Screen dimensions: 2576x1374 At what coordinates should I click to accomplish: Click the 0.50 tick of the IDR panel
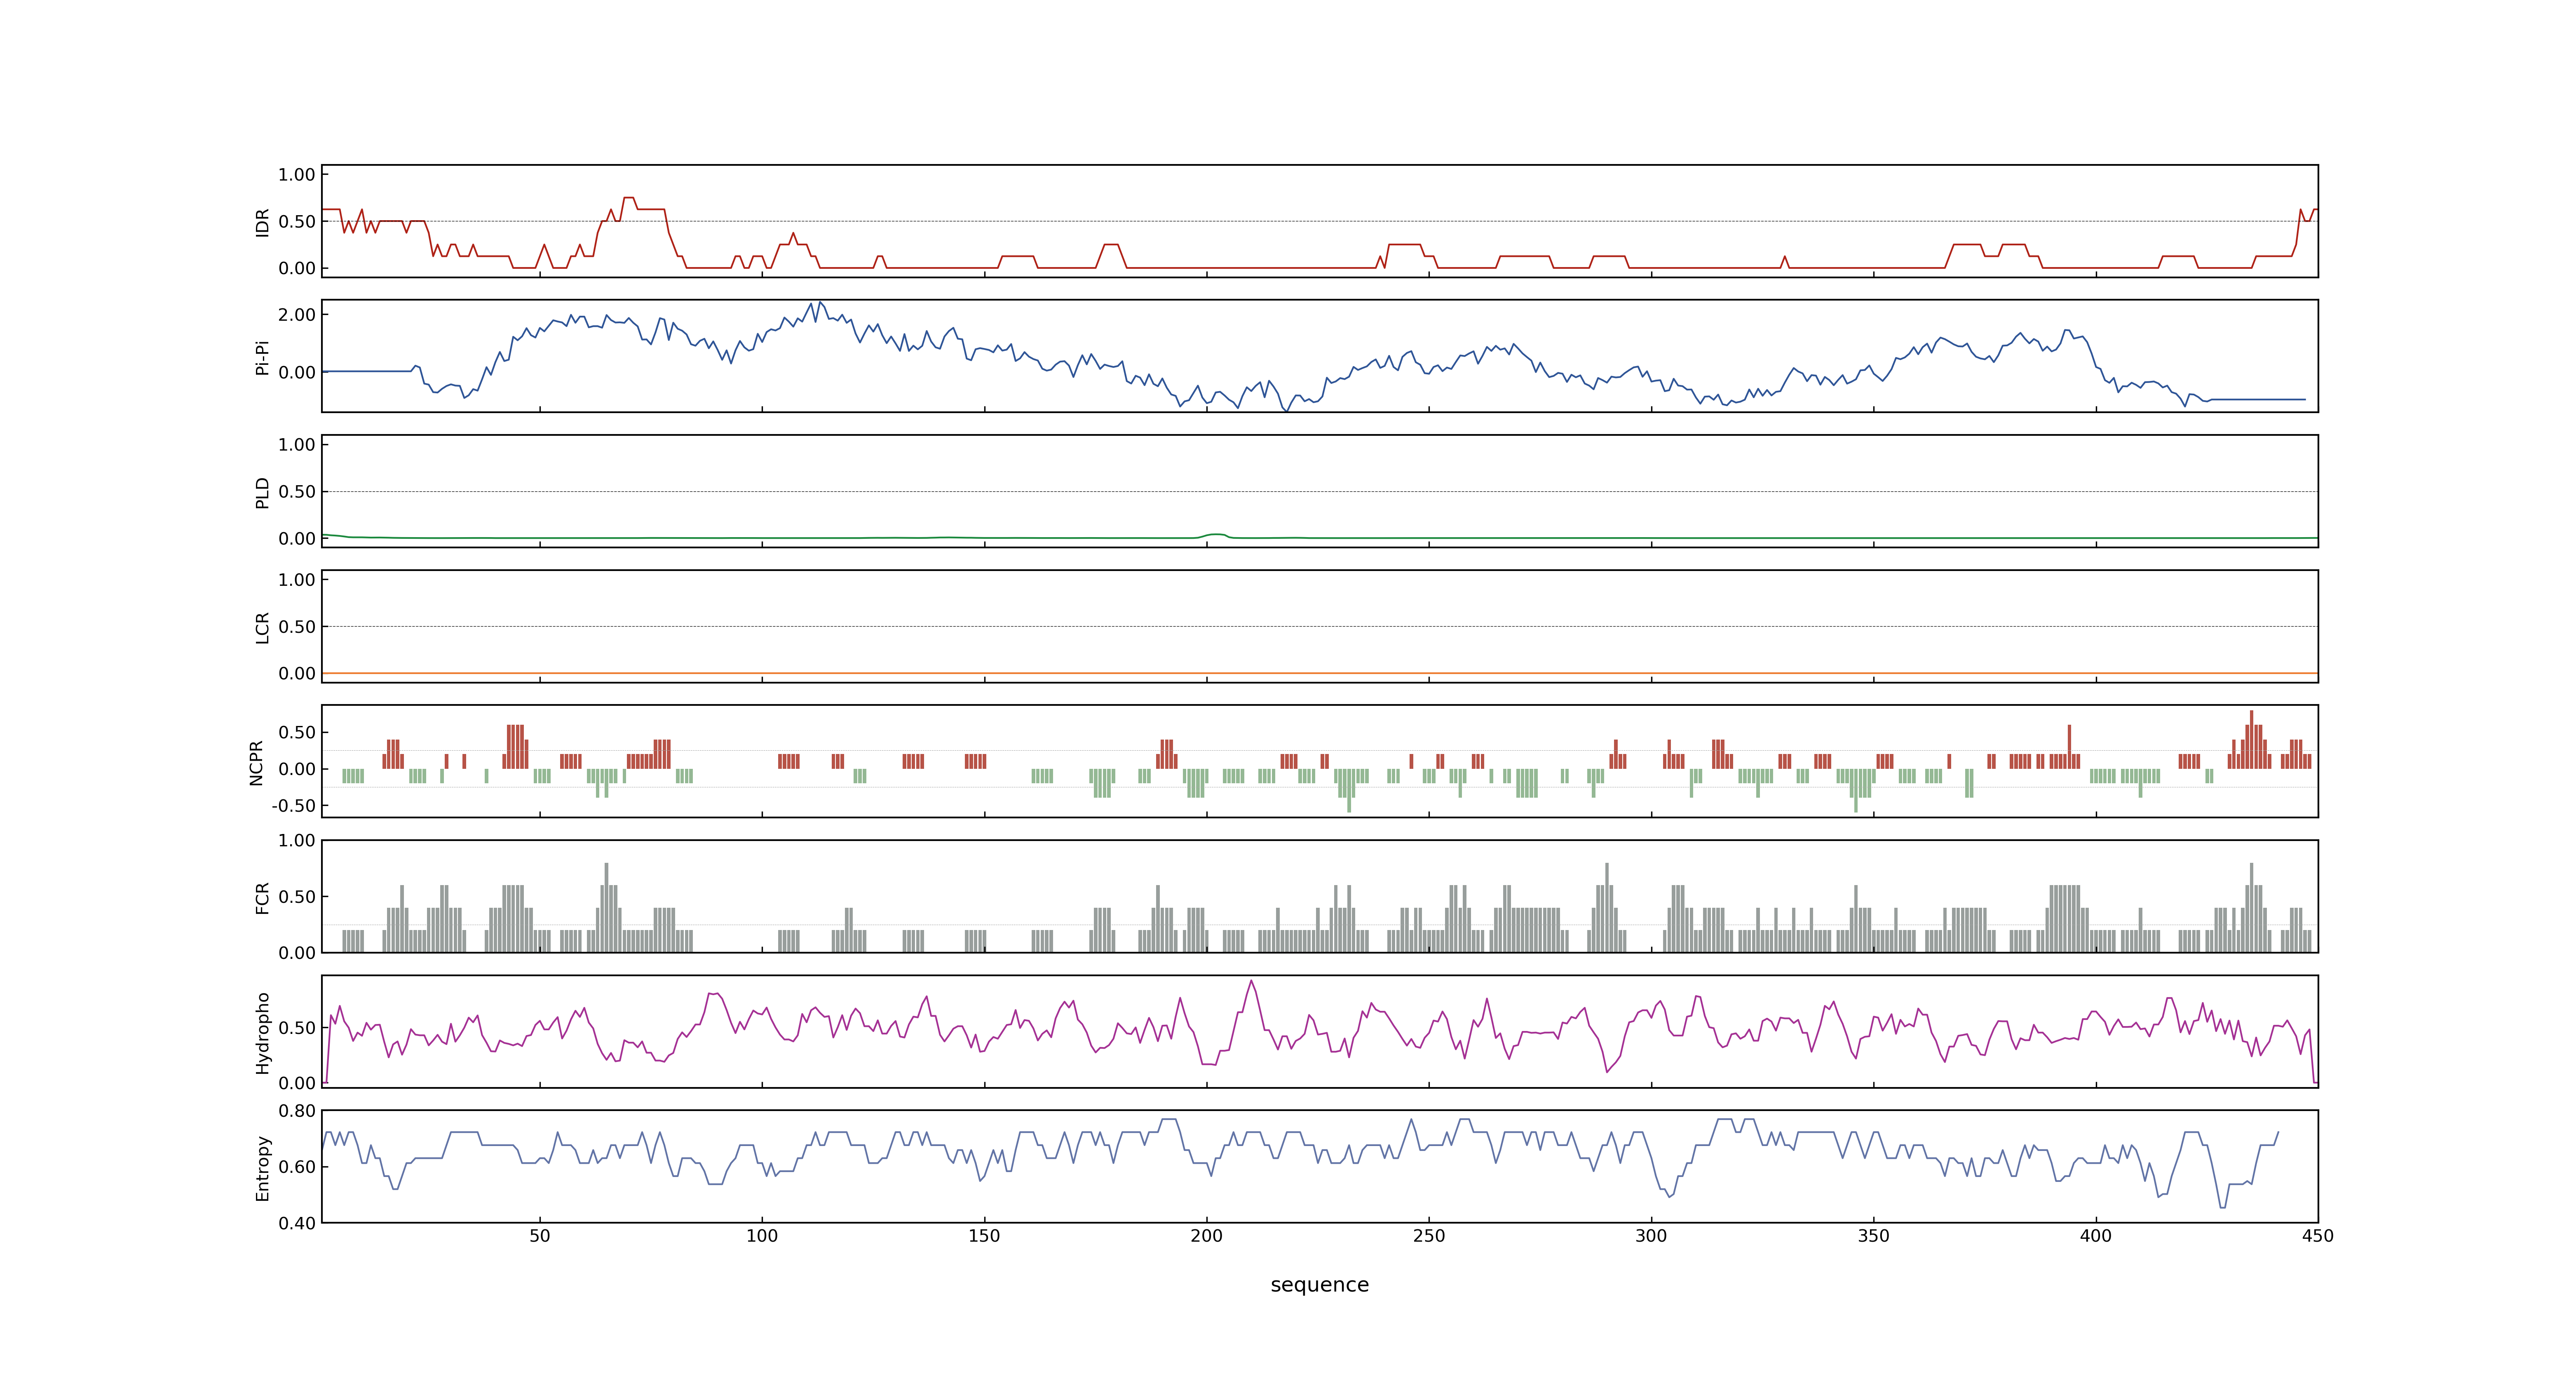297,222
